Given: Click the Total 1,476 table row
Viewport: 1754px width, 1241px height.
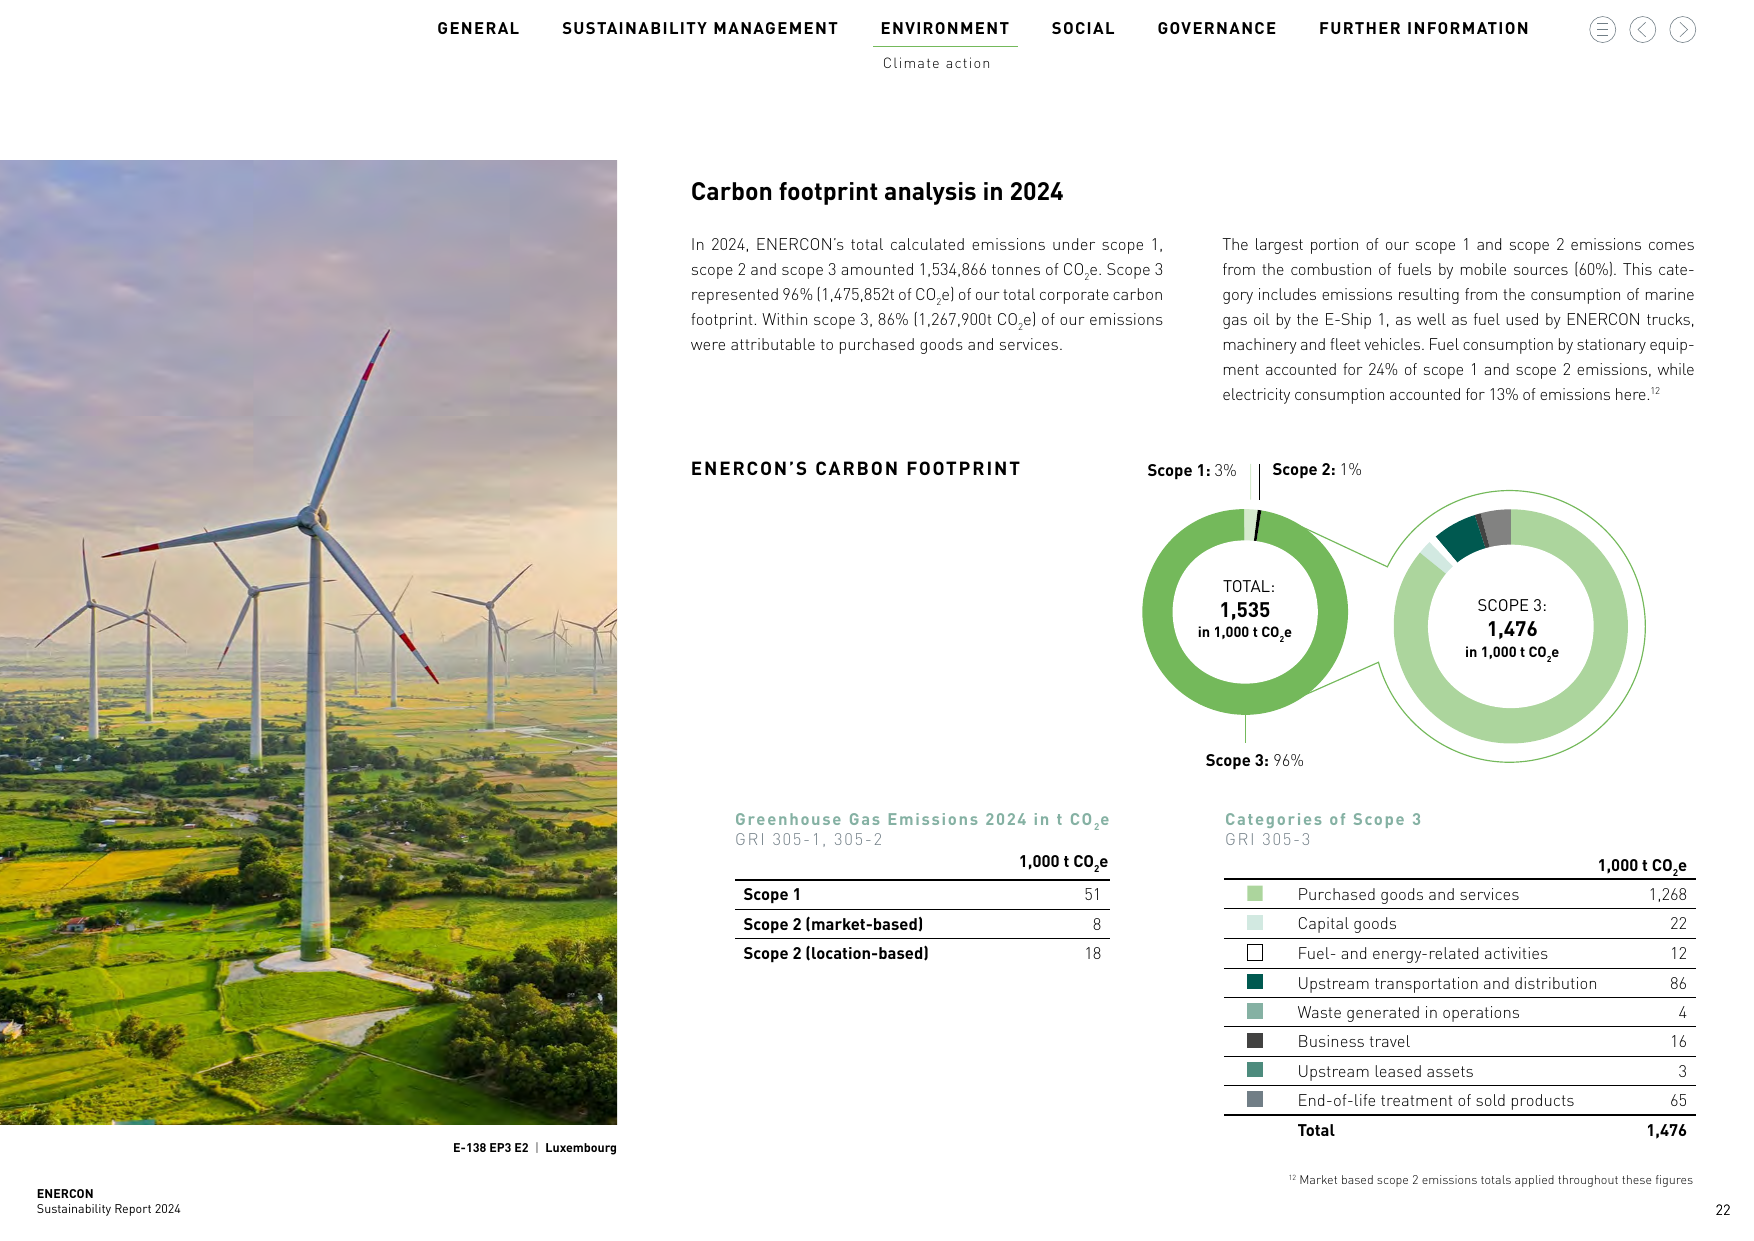Looking at the screenshot, I should click(1460, 1130).
